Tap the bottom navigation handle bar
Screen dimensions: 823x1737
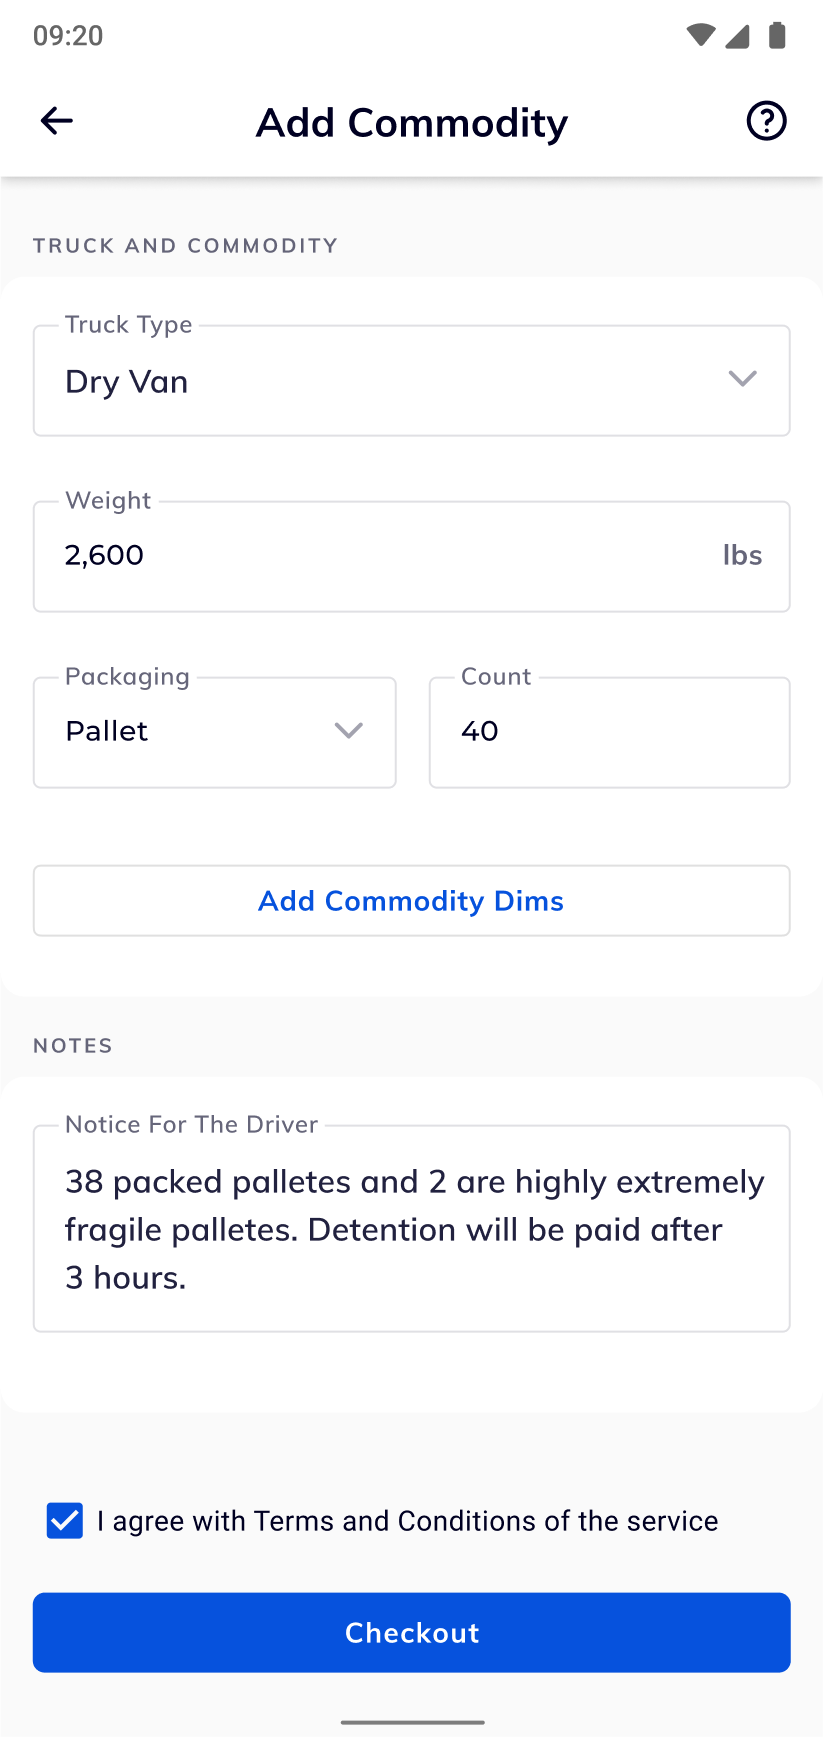411,1722
